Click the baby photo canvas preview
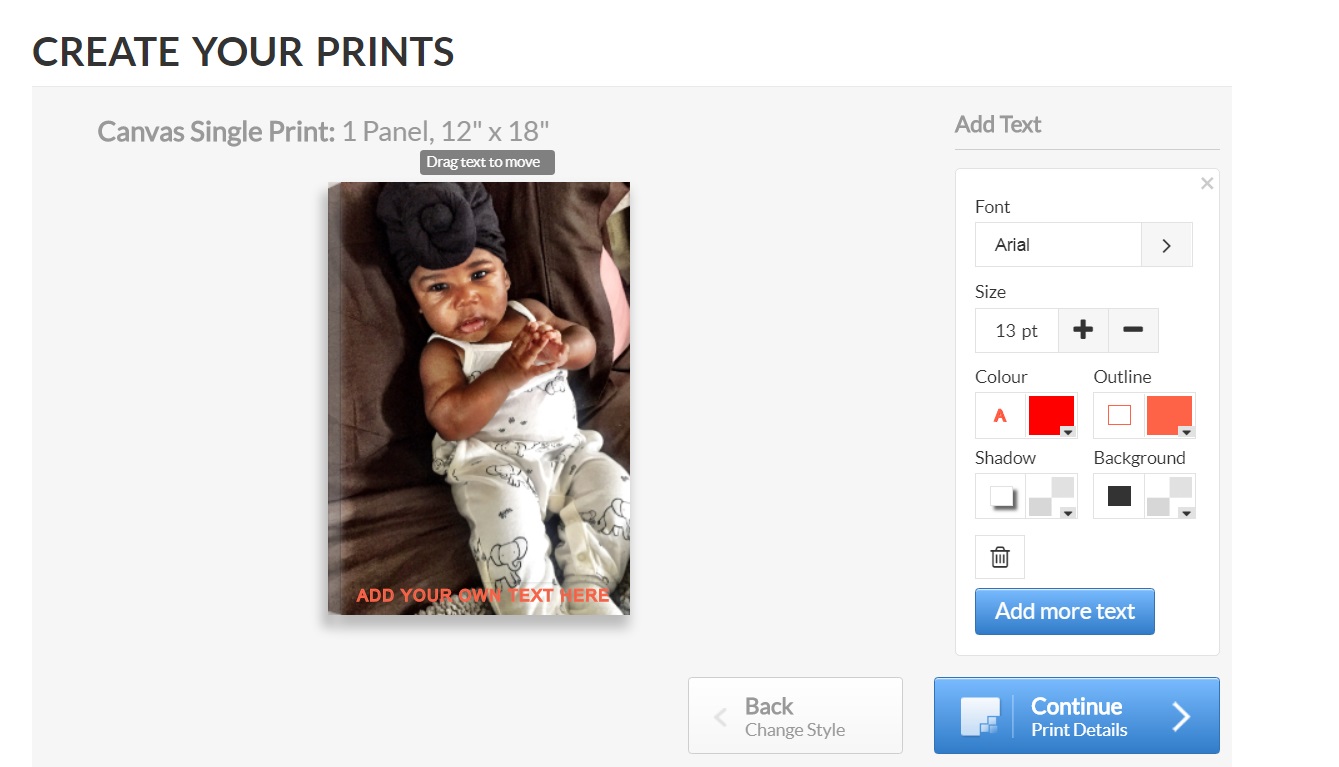 coord(479,398)
